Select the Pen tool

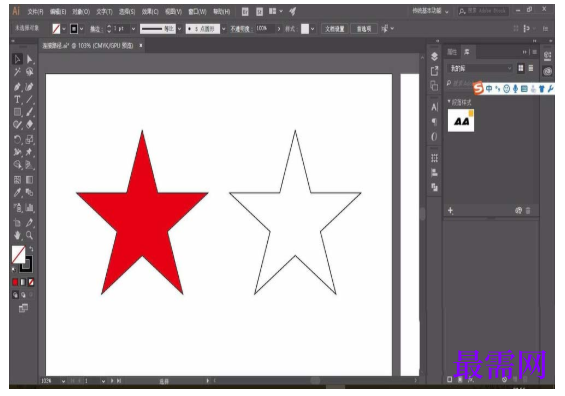[17, 86]
